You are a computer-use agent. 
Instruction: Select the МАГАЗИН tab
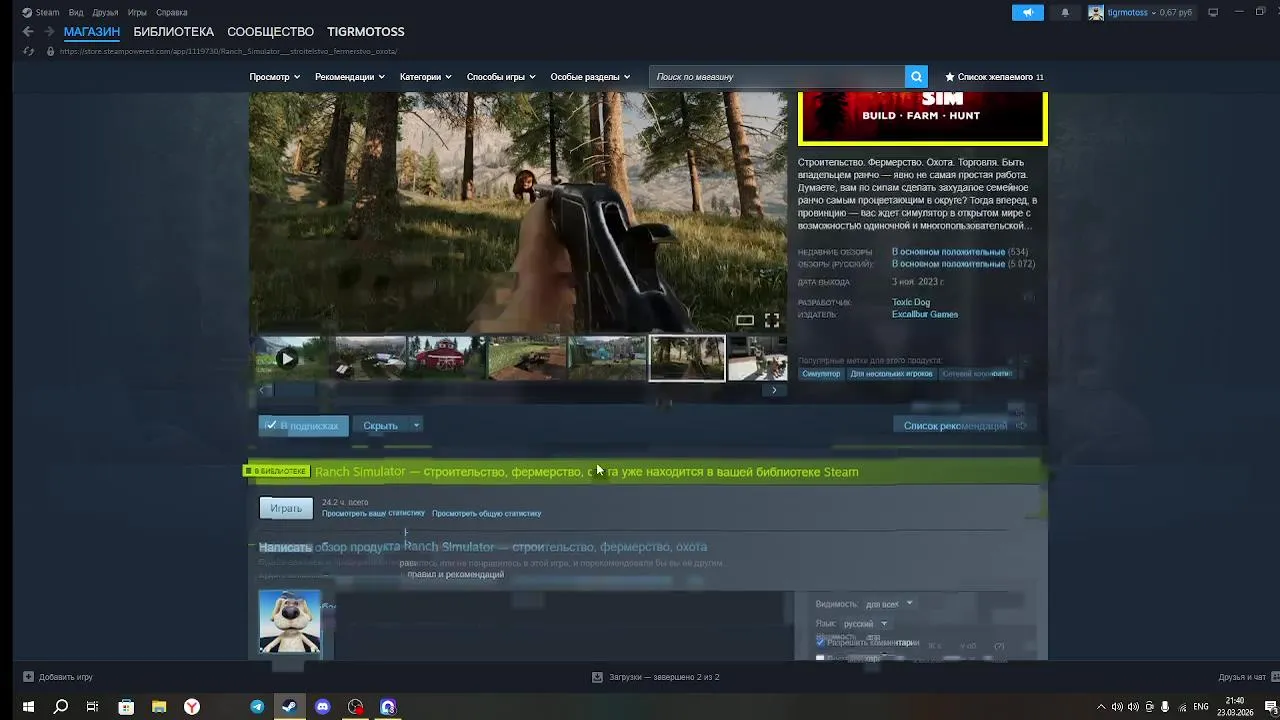(x=92, y=32)
